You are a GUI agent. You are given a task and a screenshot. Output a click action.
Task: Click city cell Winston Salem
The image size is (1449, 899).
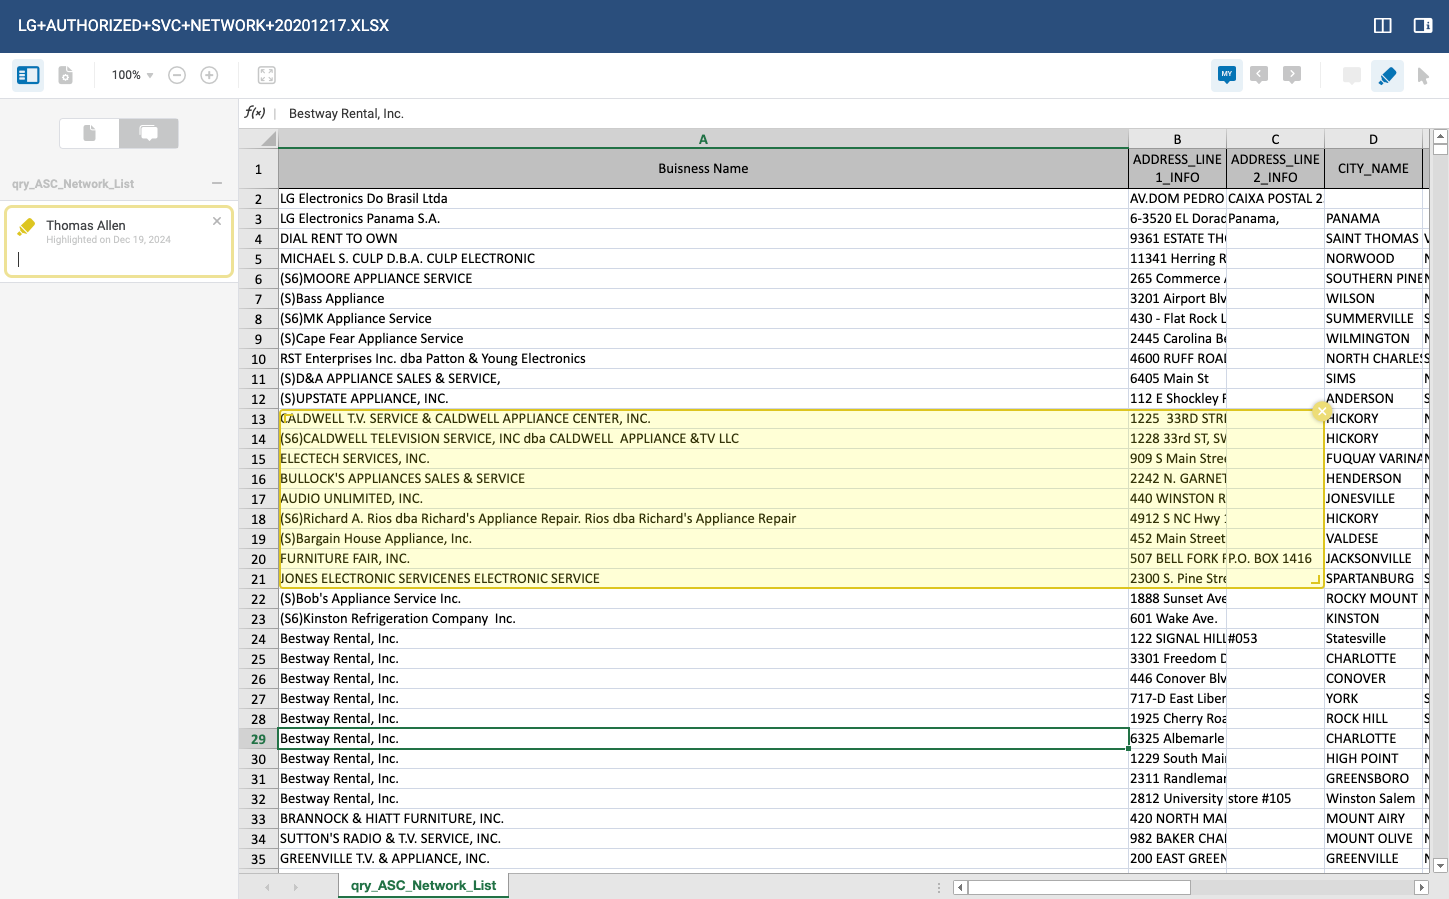1373,799
